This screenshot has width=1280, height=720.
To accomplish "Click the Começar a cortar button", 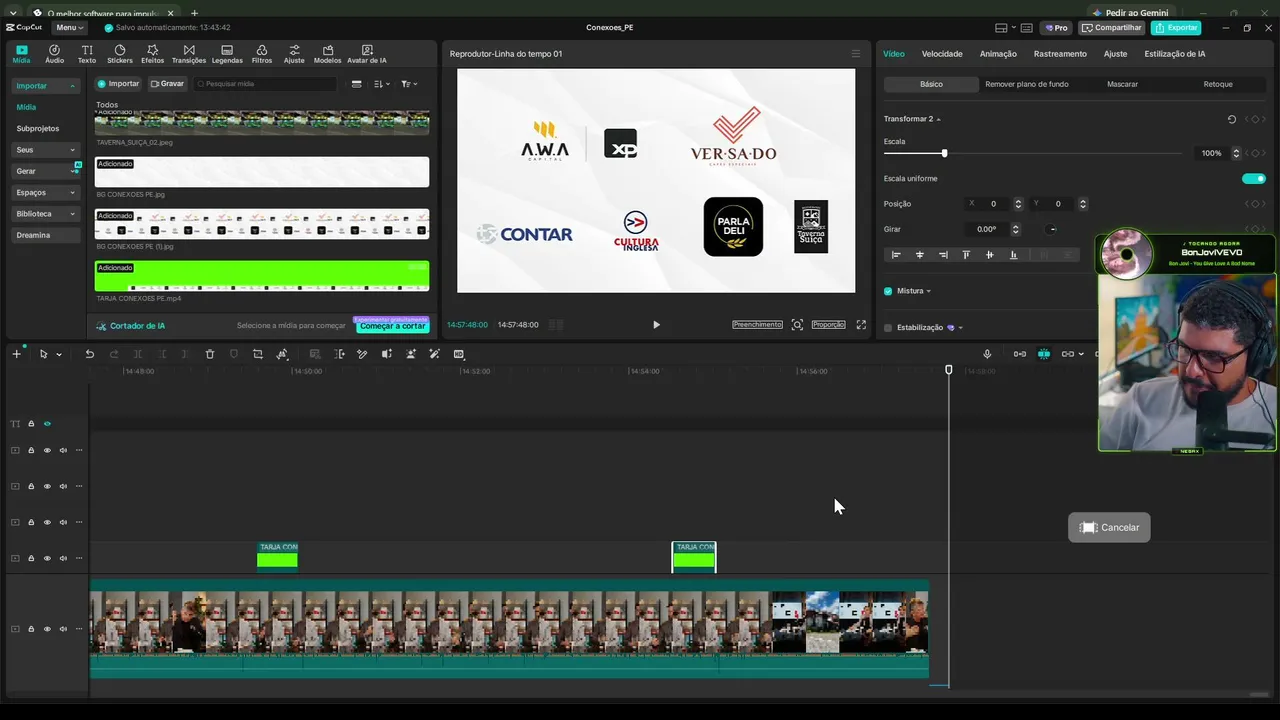I will click(392, 326).
